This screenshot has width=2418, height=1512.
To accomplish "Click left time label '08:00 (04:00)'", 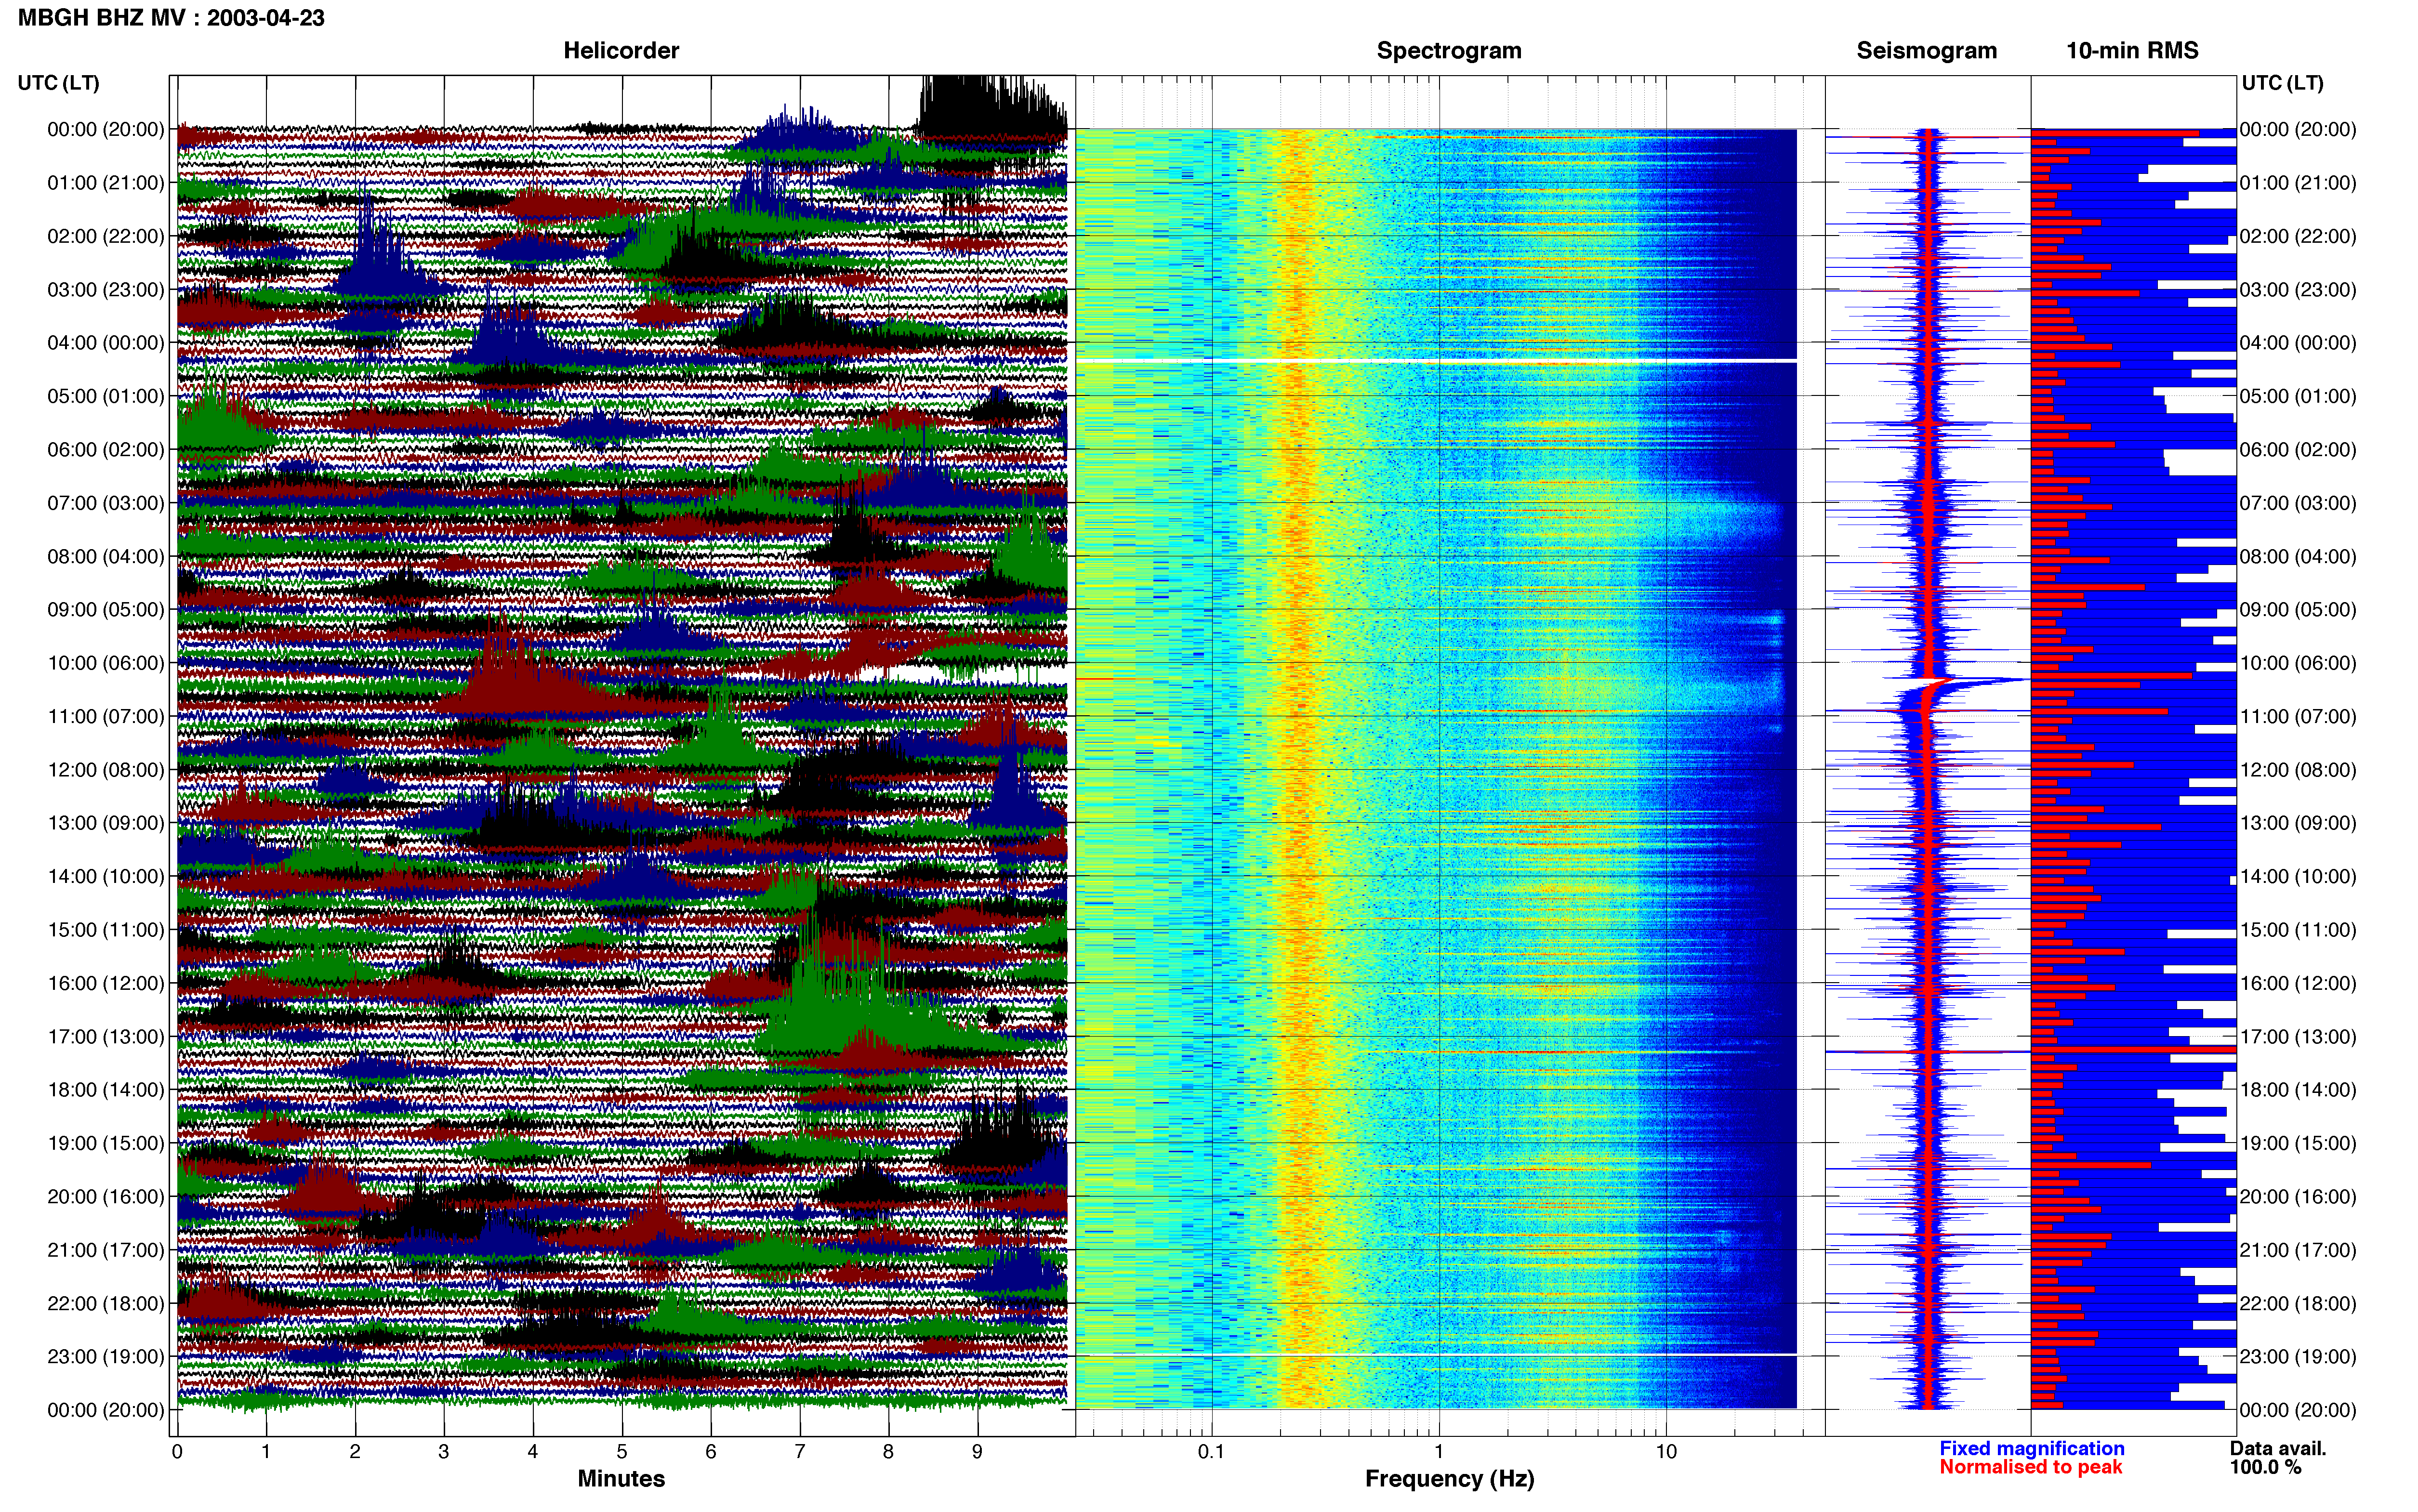I will click(x=105, y=556).
